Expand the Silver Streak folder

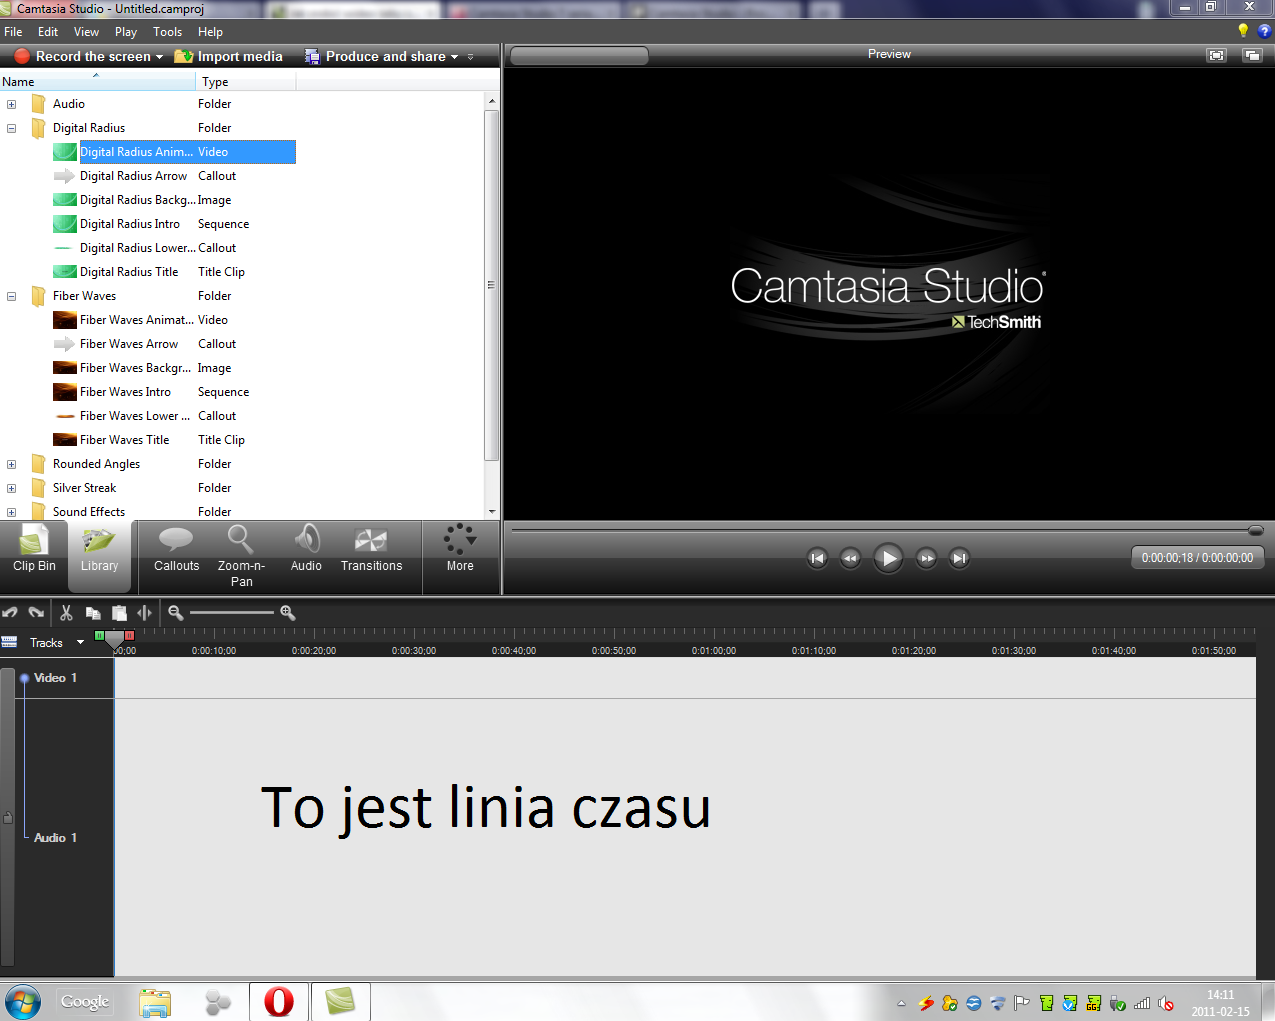tap(12, 488)
